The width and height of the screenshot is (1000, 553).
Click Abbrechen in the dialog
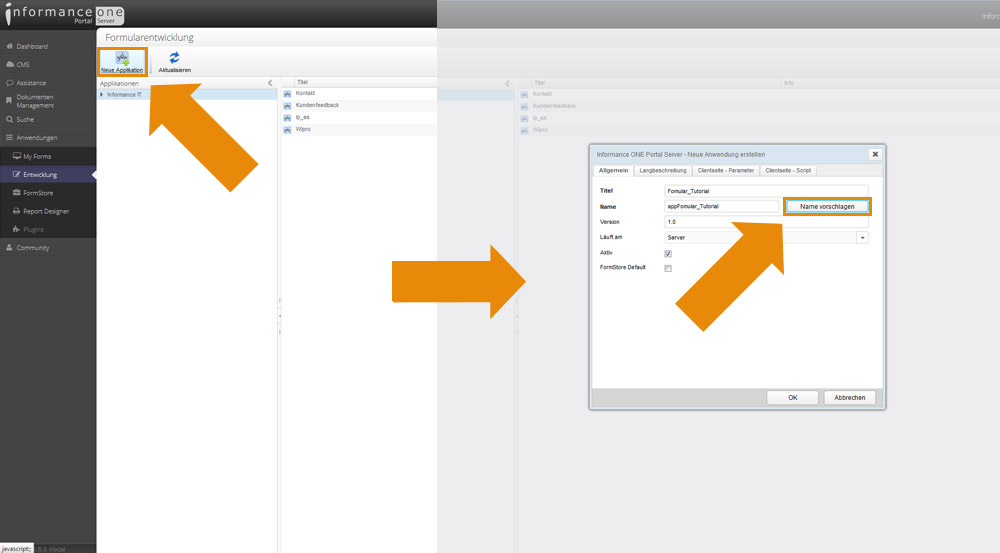coord(849,397)
